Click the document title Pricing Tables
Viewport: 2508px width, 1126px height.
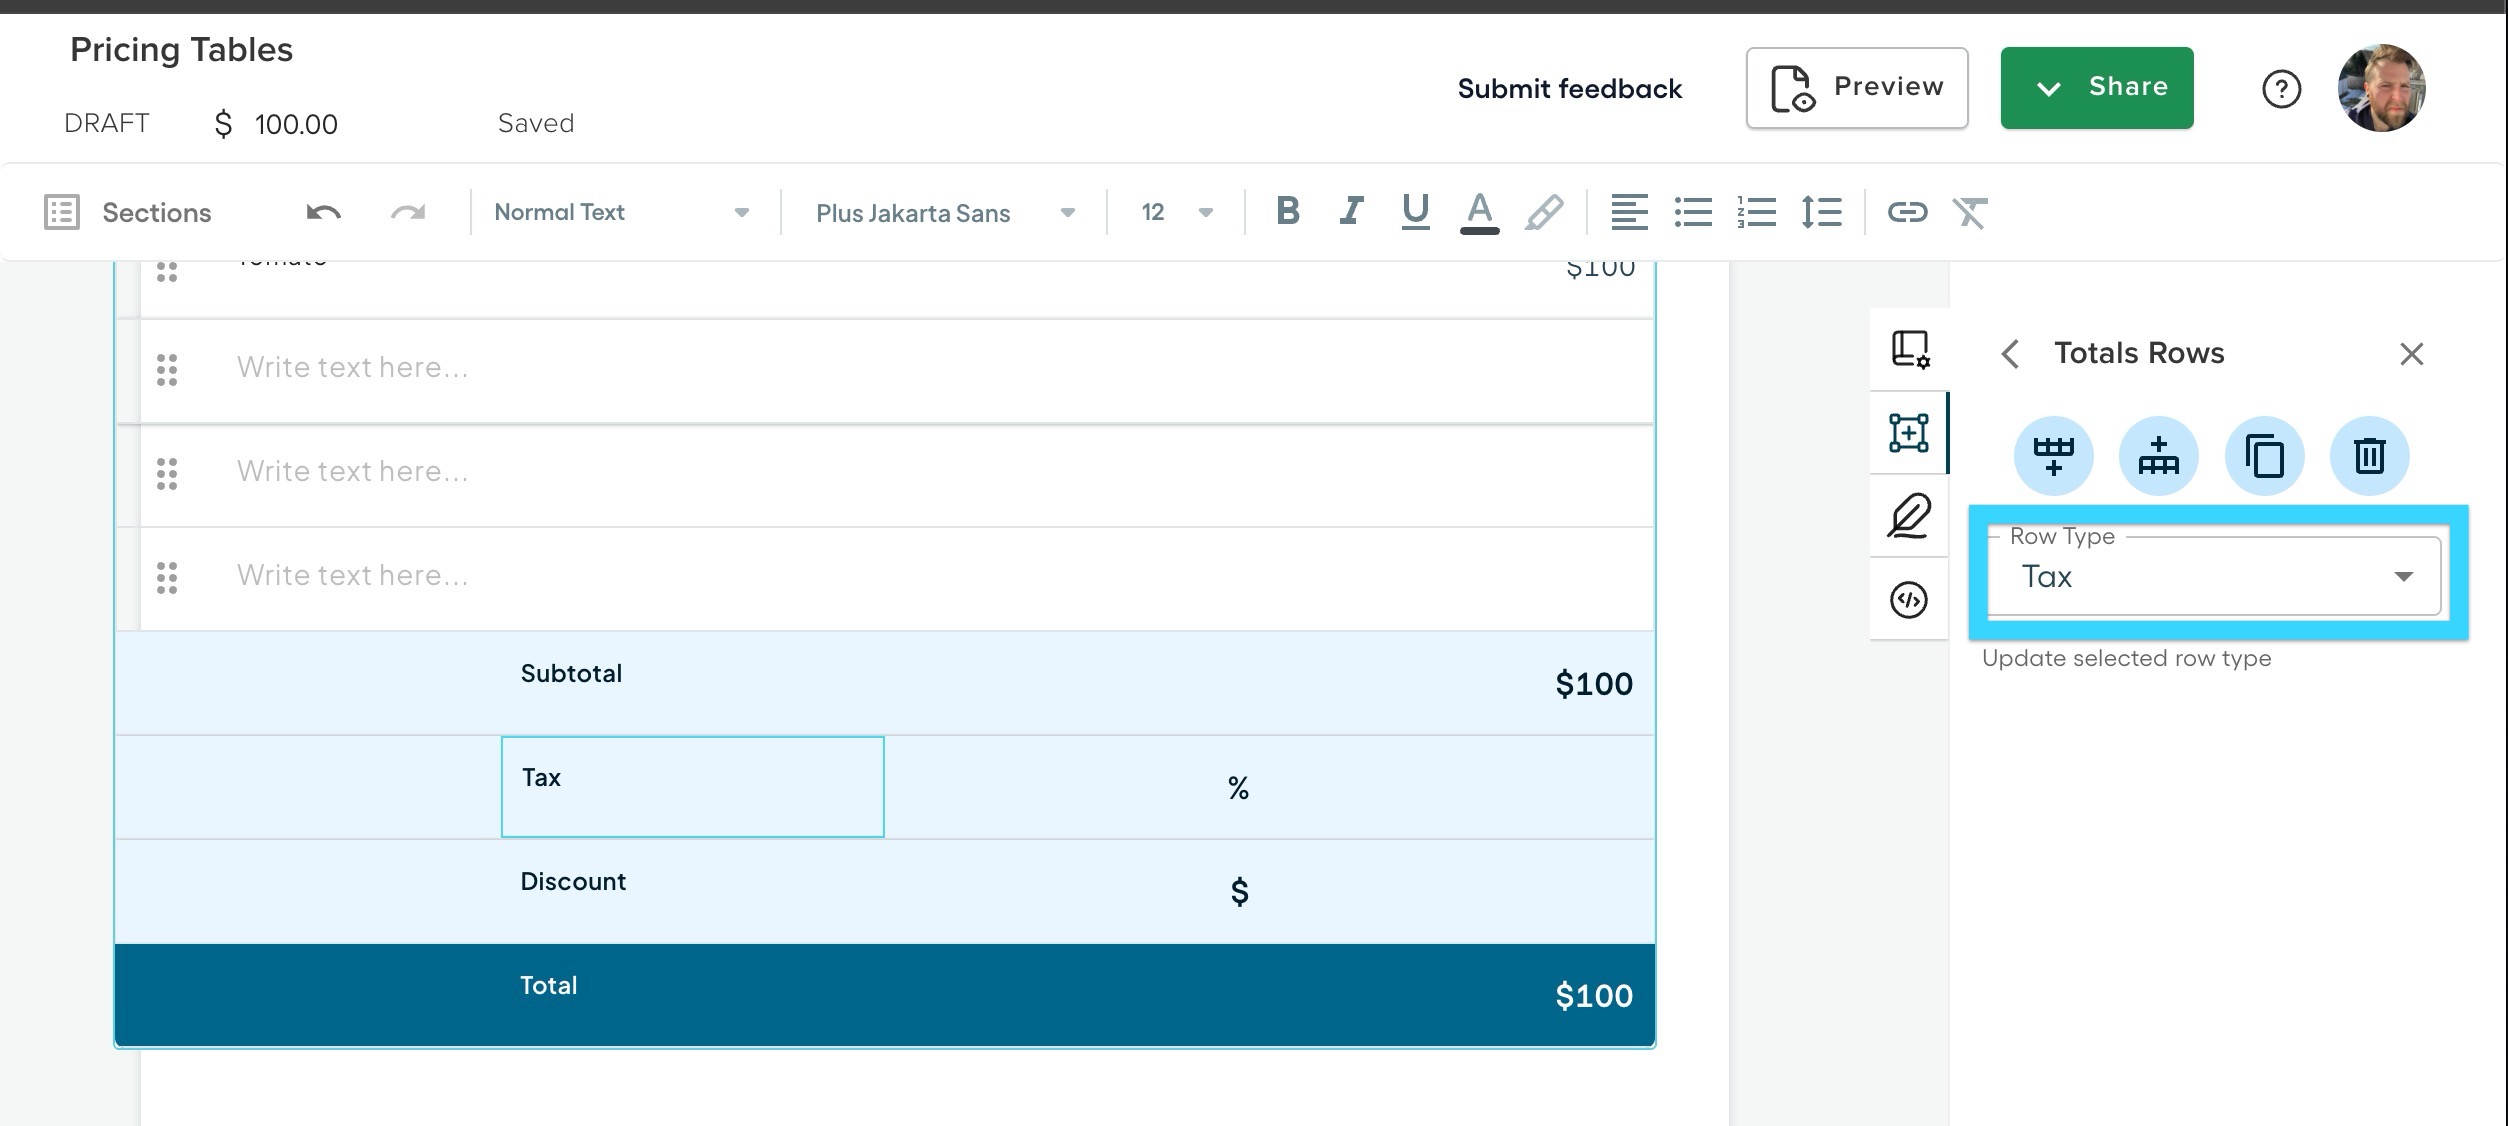[x=181, y=50]
